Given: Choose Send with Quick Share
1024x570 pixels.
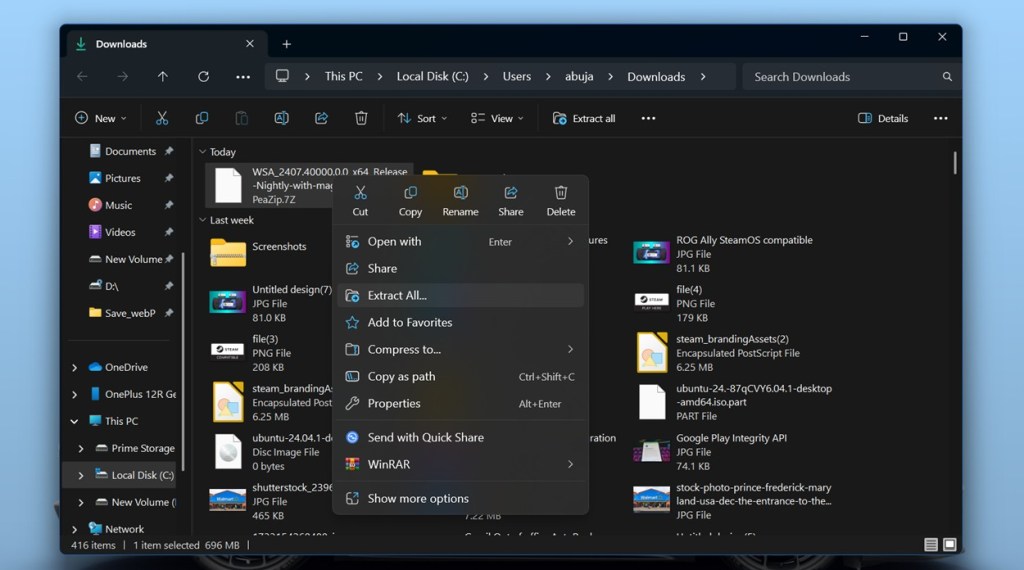Looking at the screenshot, I should [x=460, y=437].
